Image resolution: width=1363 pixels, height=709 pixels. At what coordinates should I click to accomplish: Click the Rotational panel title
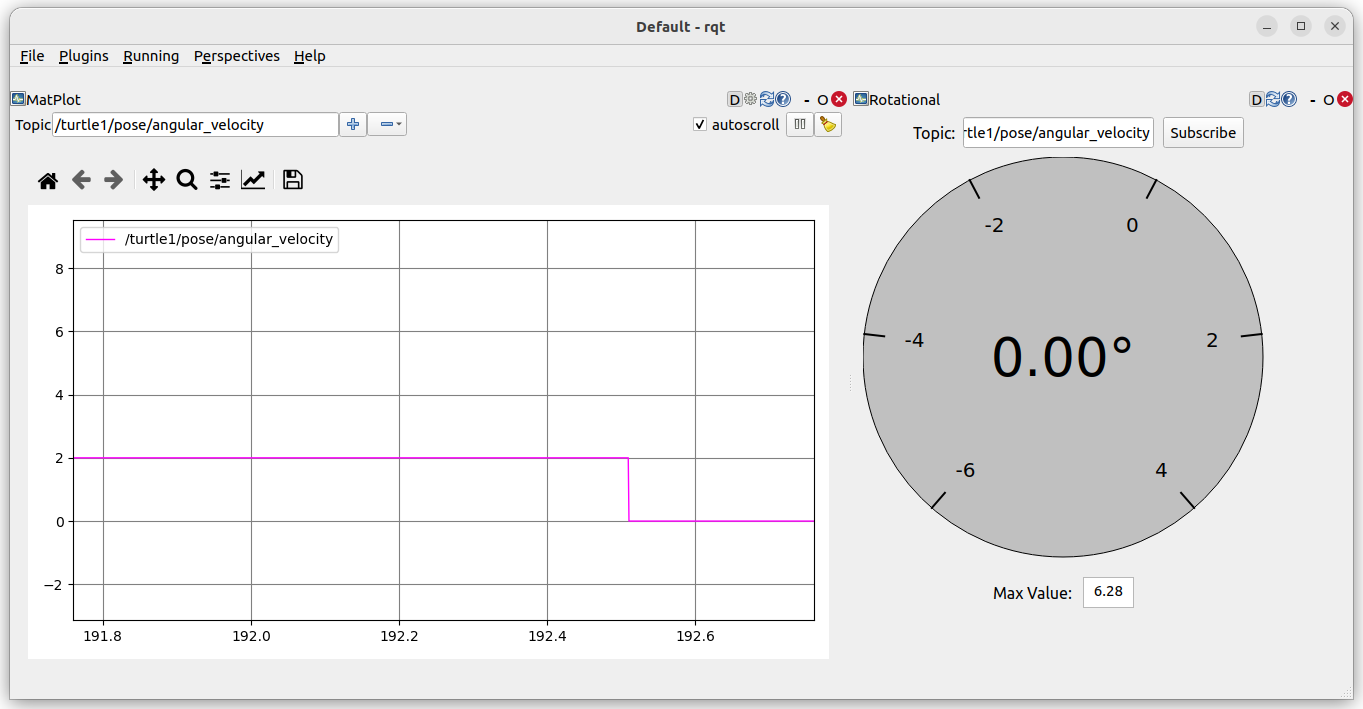tap(905, 100)
